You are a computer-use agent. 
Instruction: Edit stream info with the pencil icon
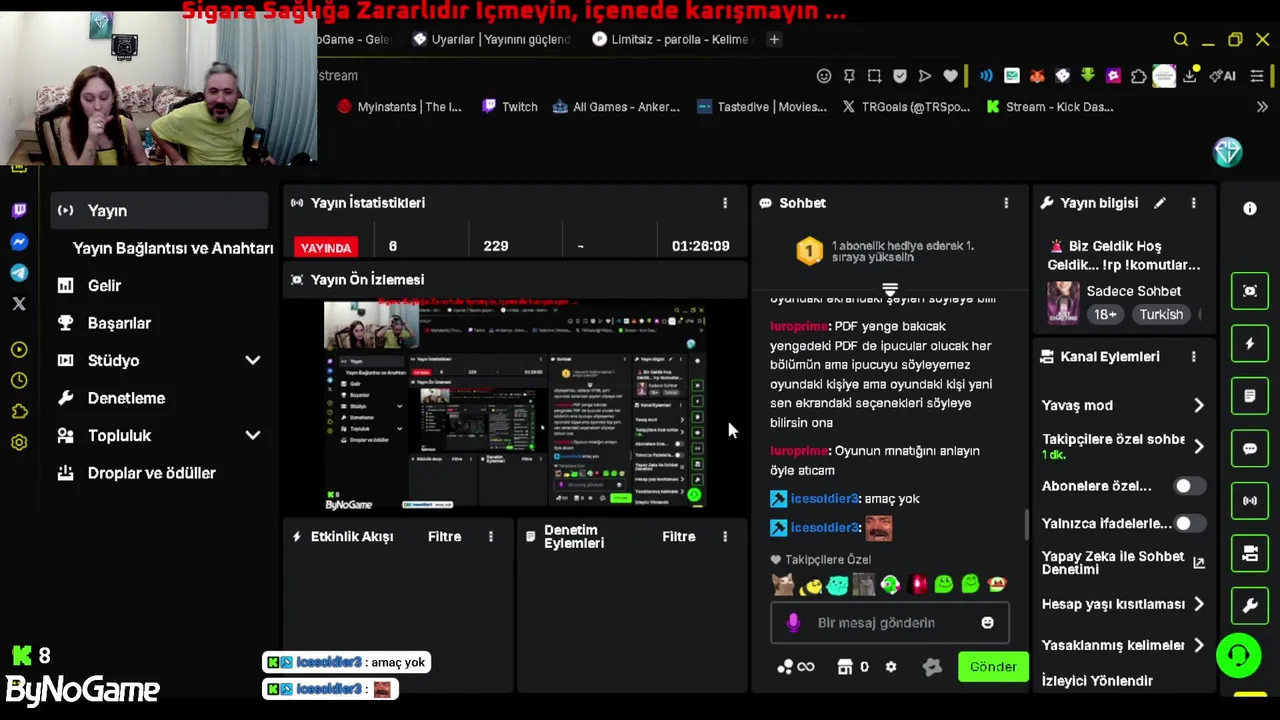coord(1160,203)
